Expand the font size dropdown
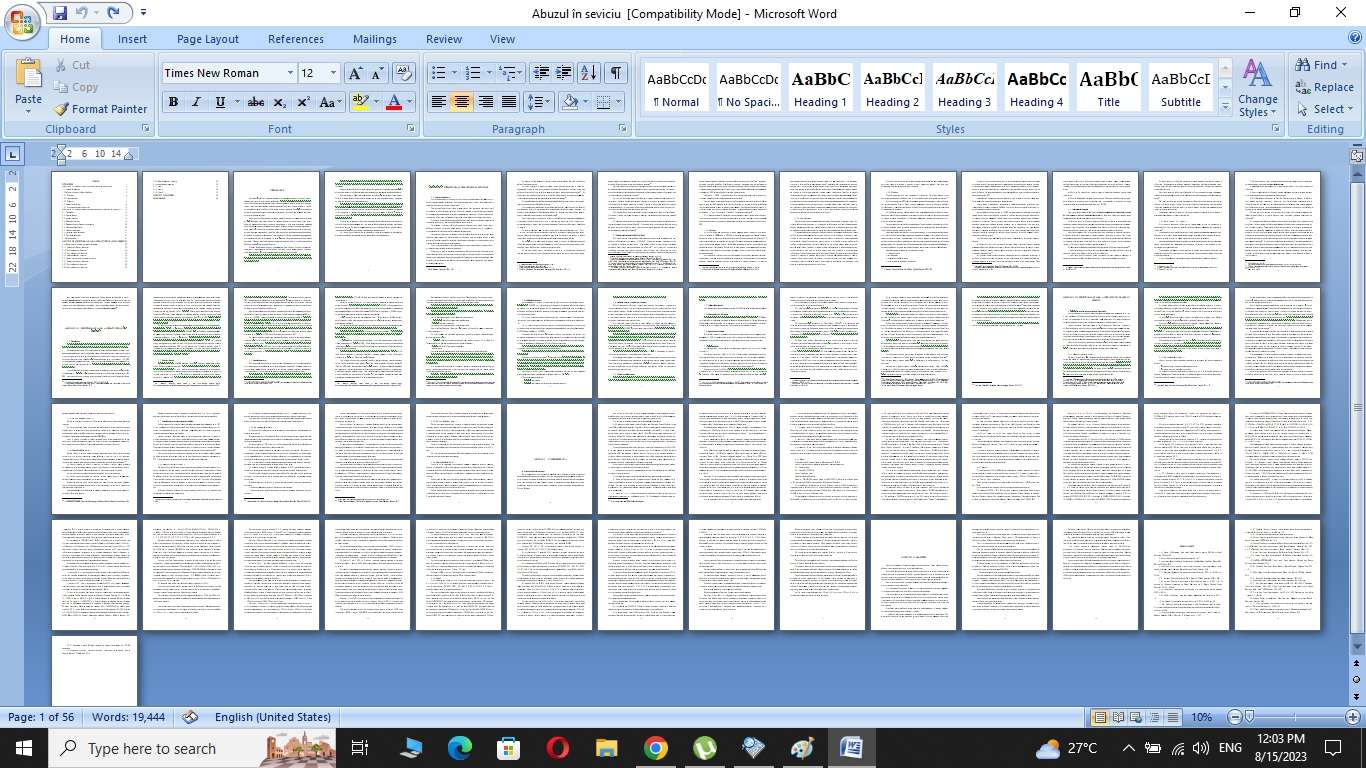 point(333,73)
